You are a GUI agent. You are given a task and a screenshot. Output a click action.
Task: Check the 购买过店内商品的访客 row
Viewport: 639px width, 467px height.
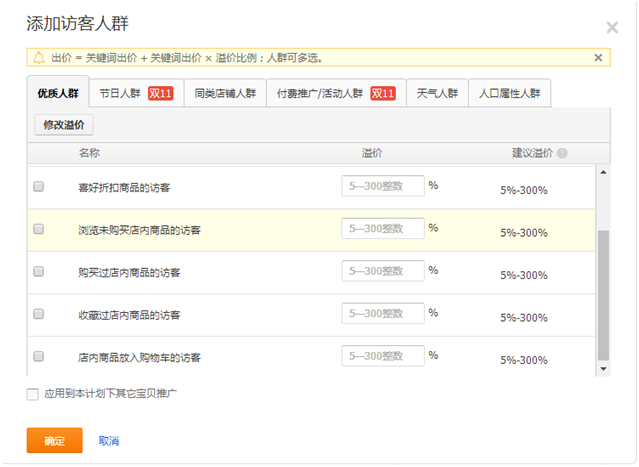click(x=39, y=271)
